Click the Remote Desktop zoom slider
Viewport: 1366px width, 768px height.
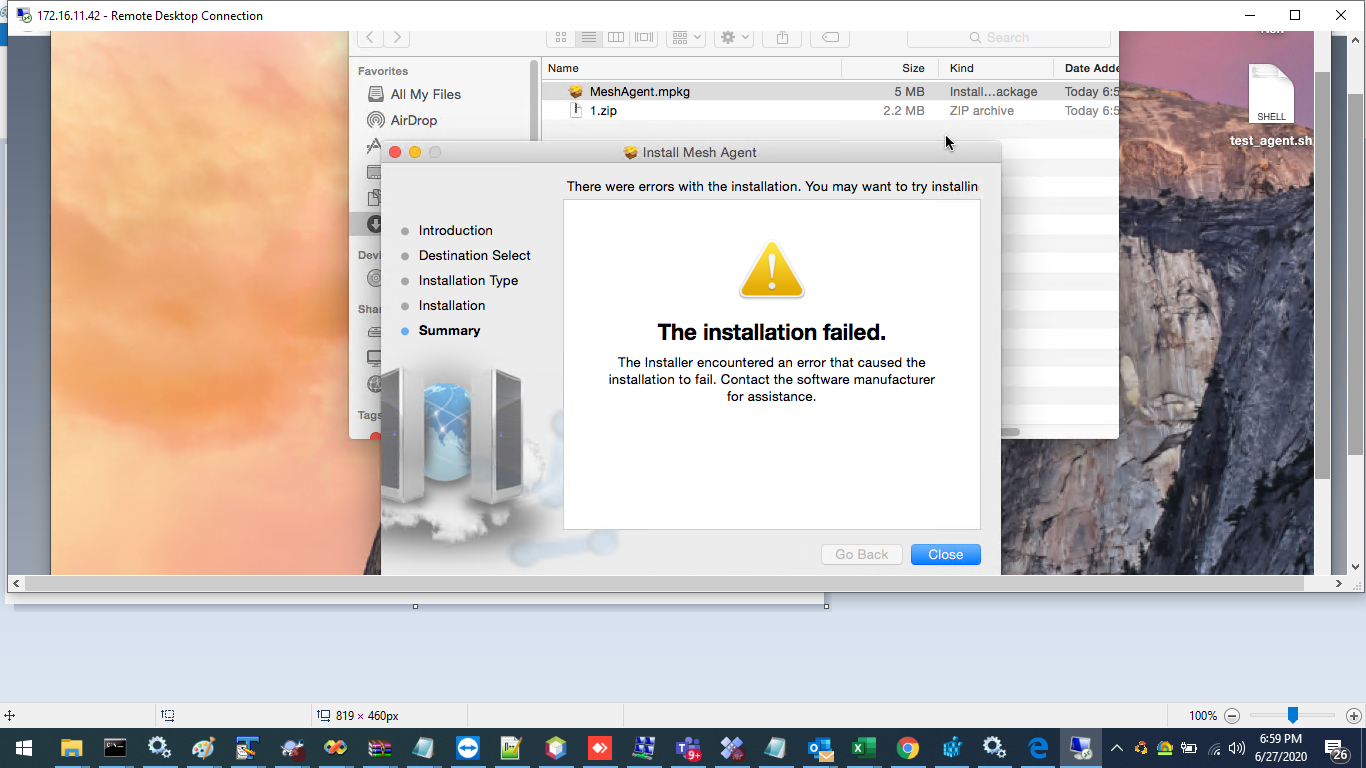[x=1292, y=715]
